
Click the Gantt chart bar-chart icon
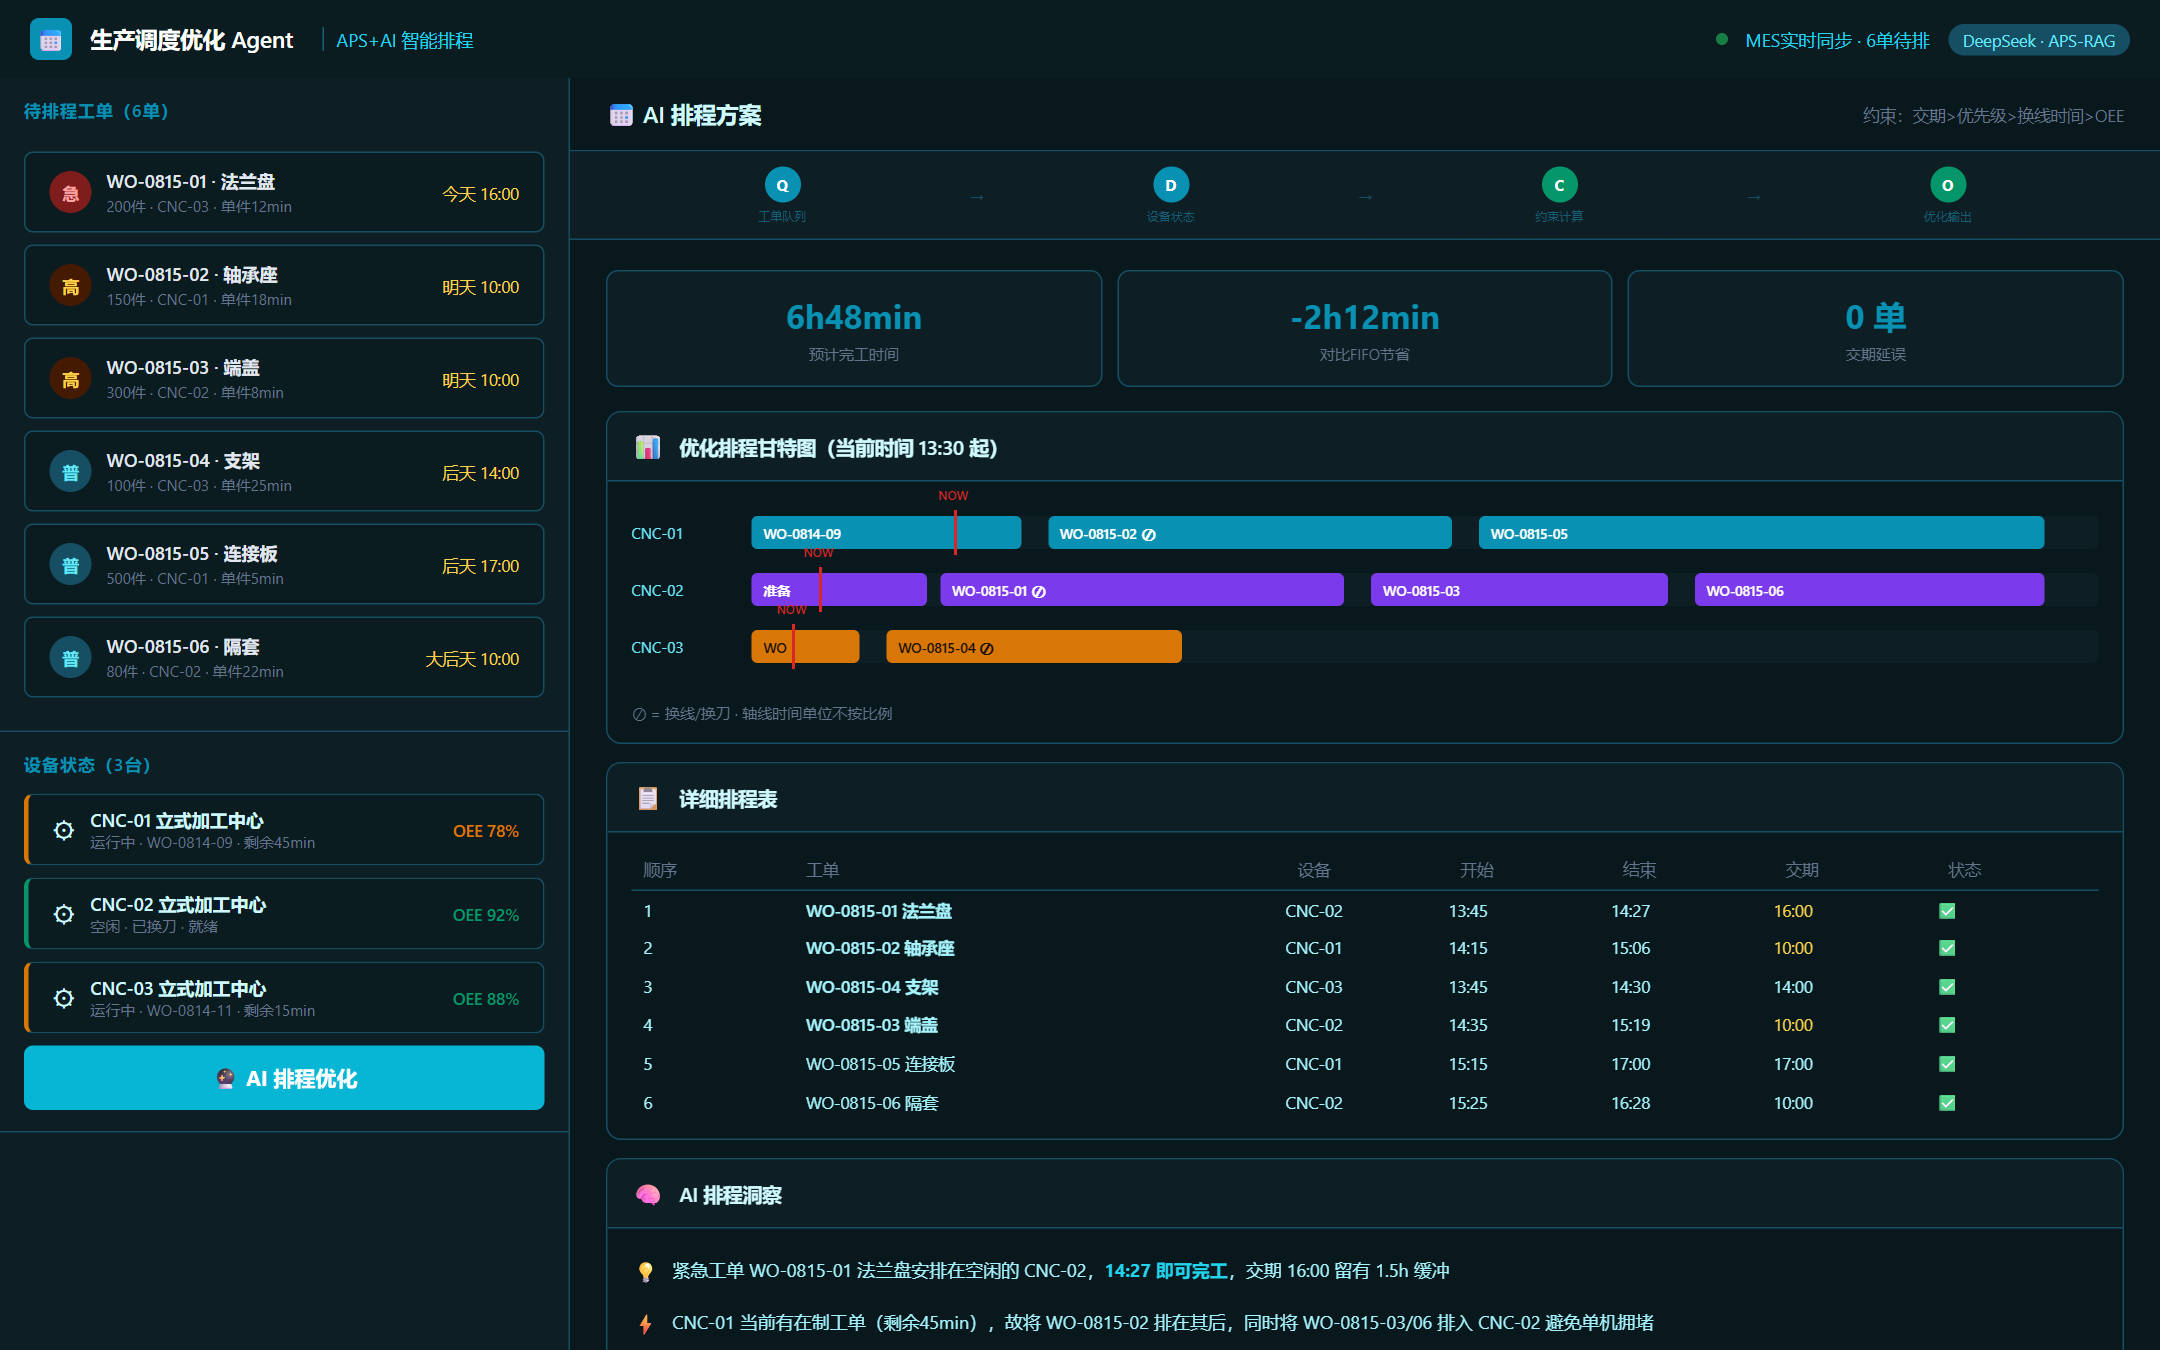(x=648, y=447)
